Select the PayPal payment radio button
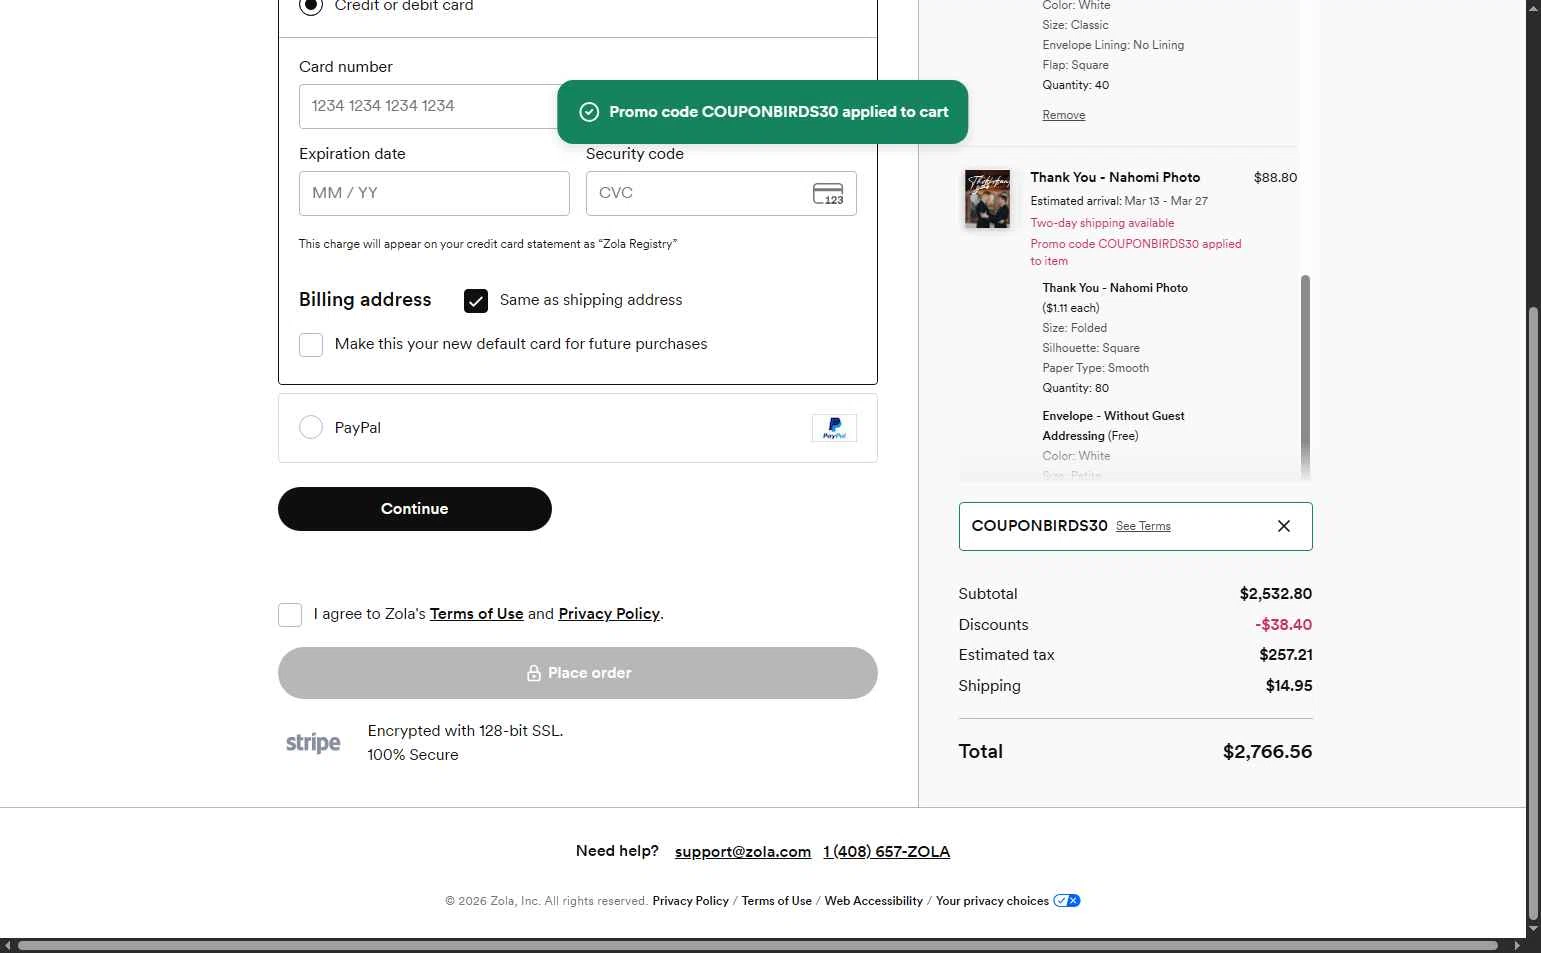The image size is (1541, 953). coord(311,427)
